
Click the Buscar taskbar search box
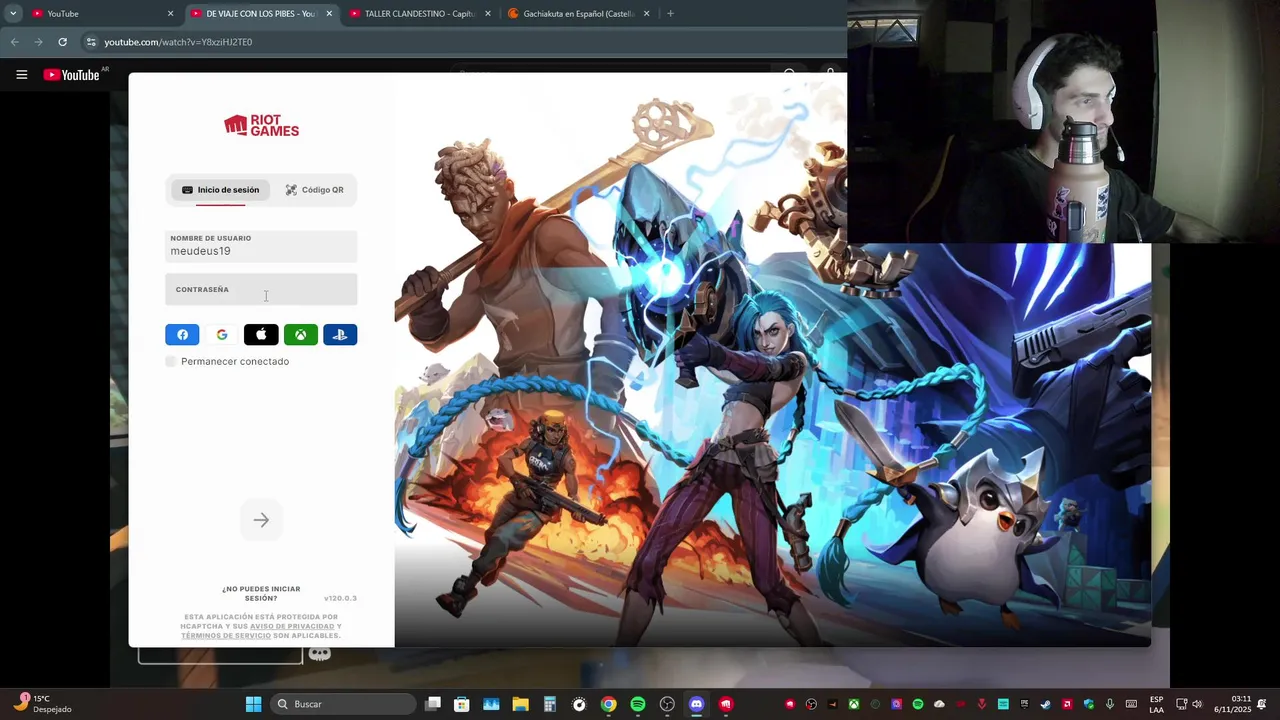tap(344, 704)
